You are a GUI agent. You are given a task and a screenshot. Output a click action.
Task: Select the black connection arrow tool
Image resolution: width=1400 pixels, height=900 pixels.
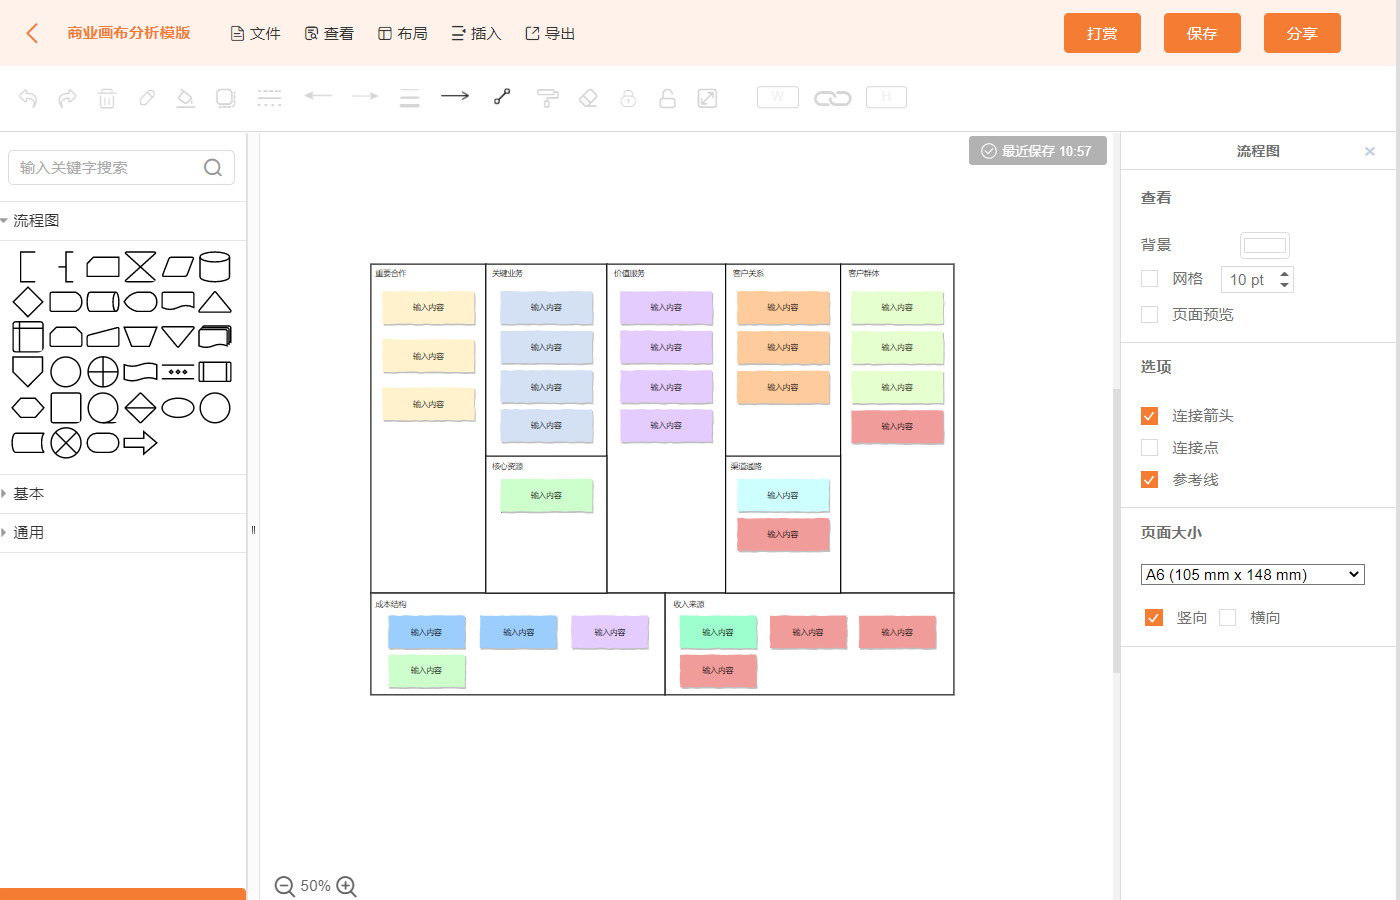455,96
